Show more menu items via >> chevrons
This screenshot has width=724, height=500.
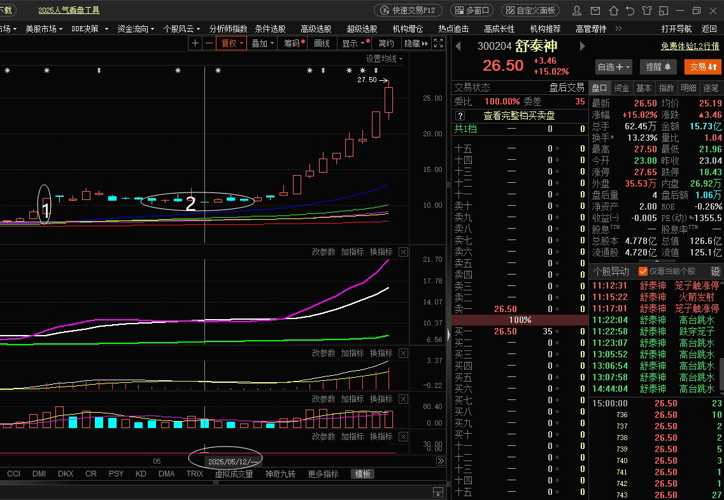[x=619, y=29]
